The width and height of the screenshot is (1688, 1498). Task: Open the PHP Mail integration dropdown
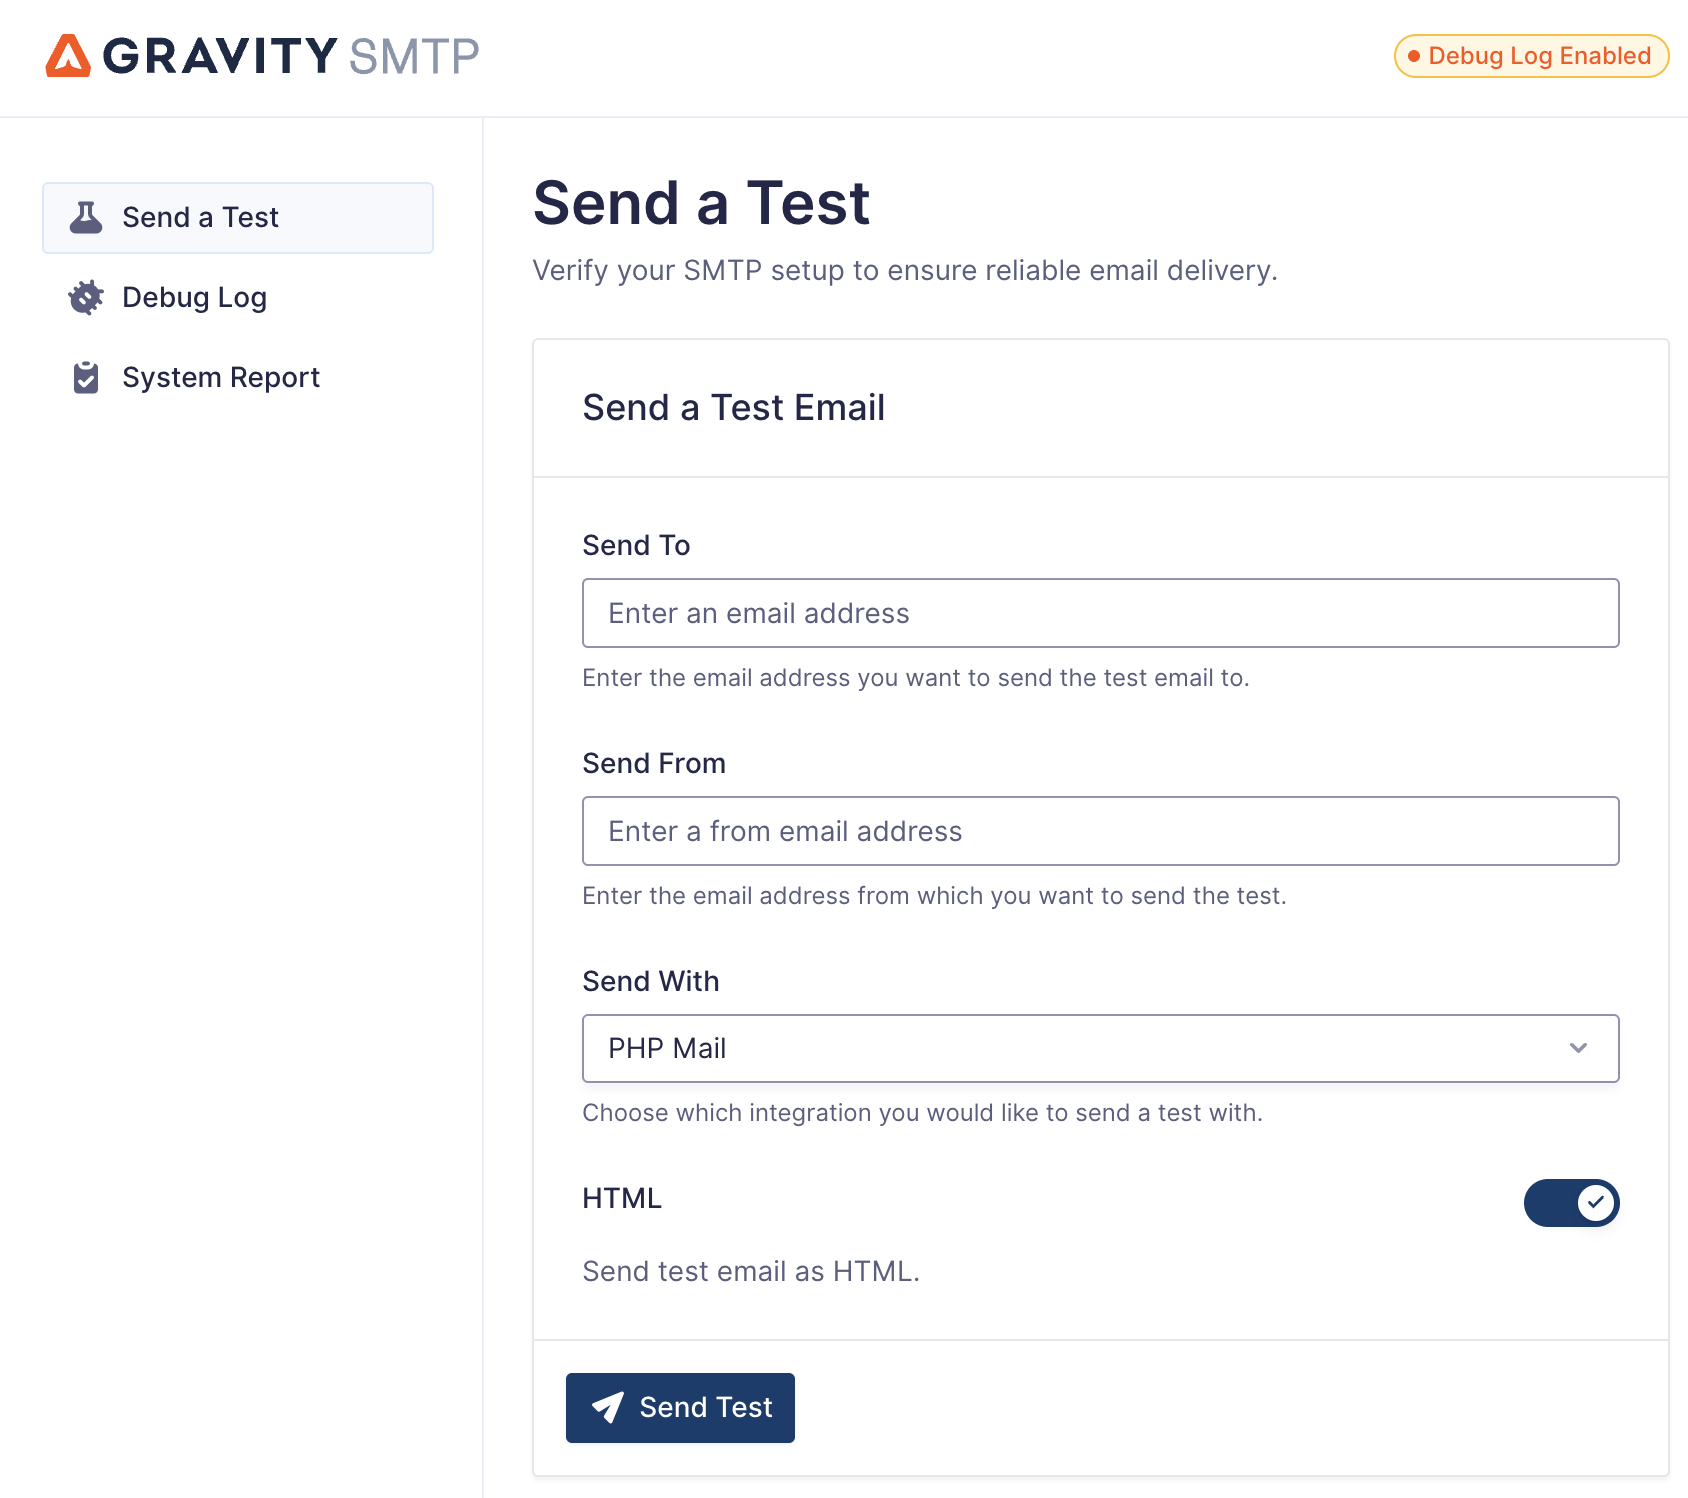click(1100, 1048)
